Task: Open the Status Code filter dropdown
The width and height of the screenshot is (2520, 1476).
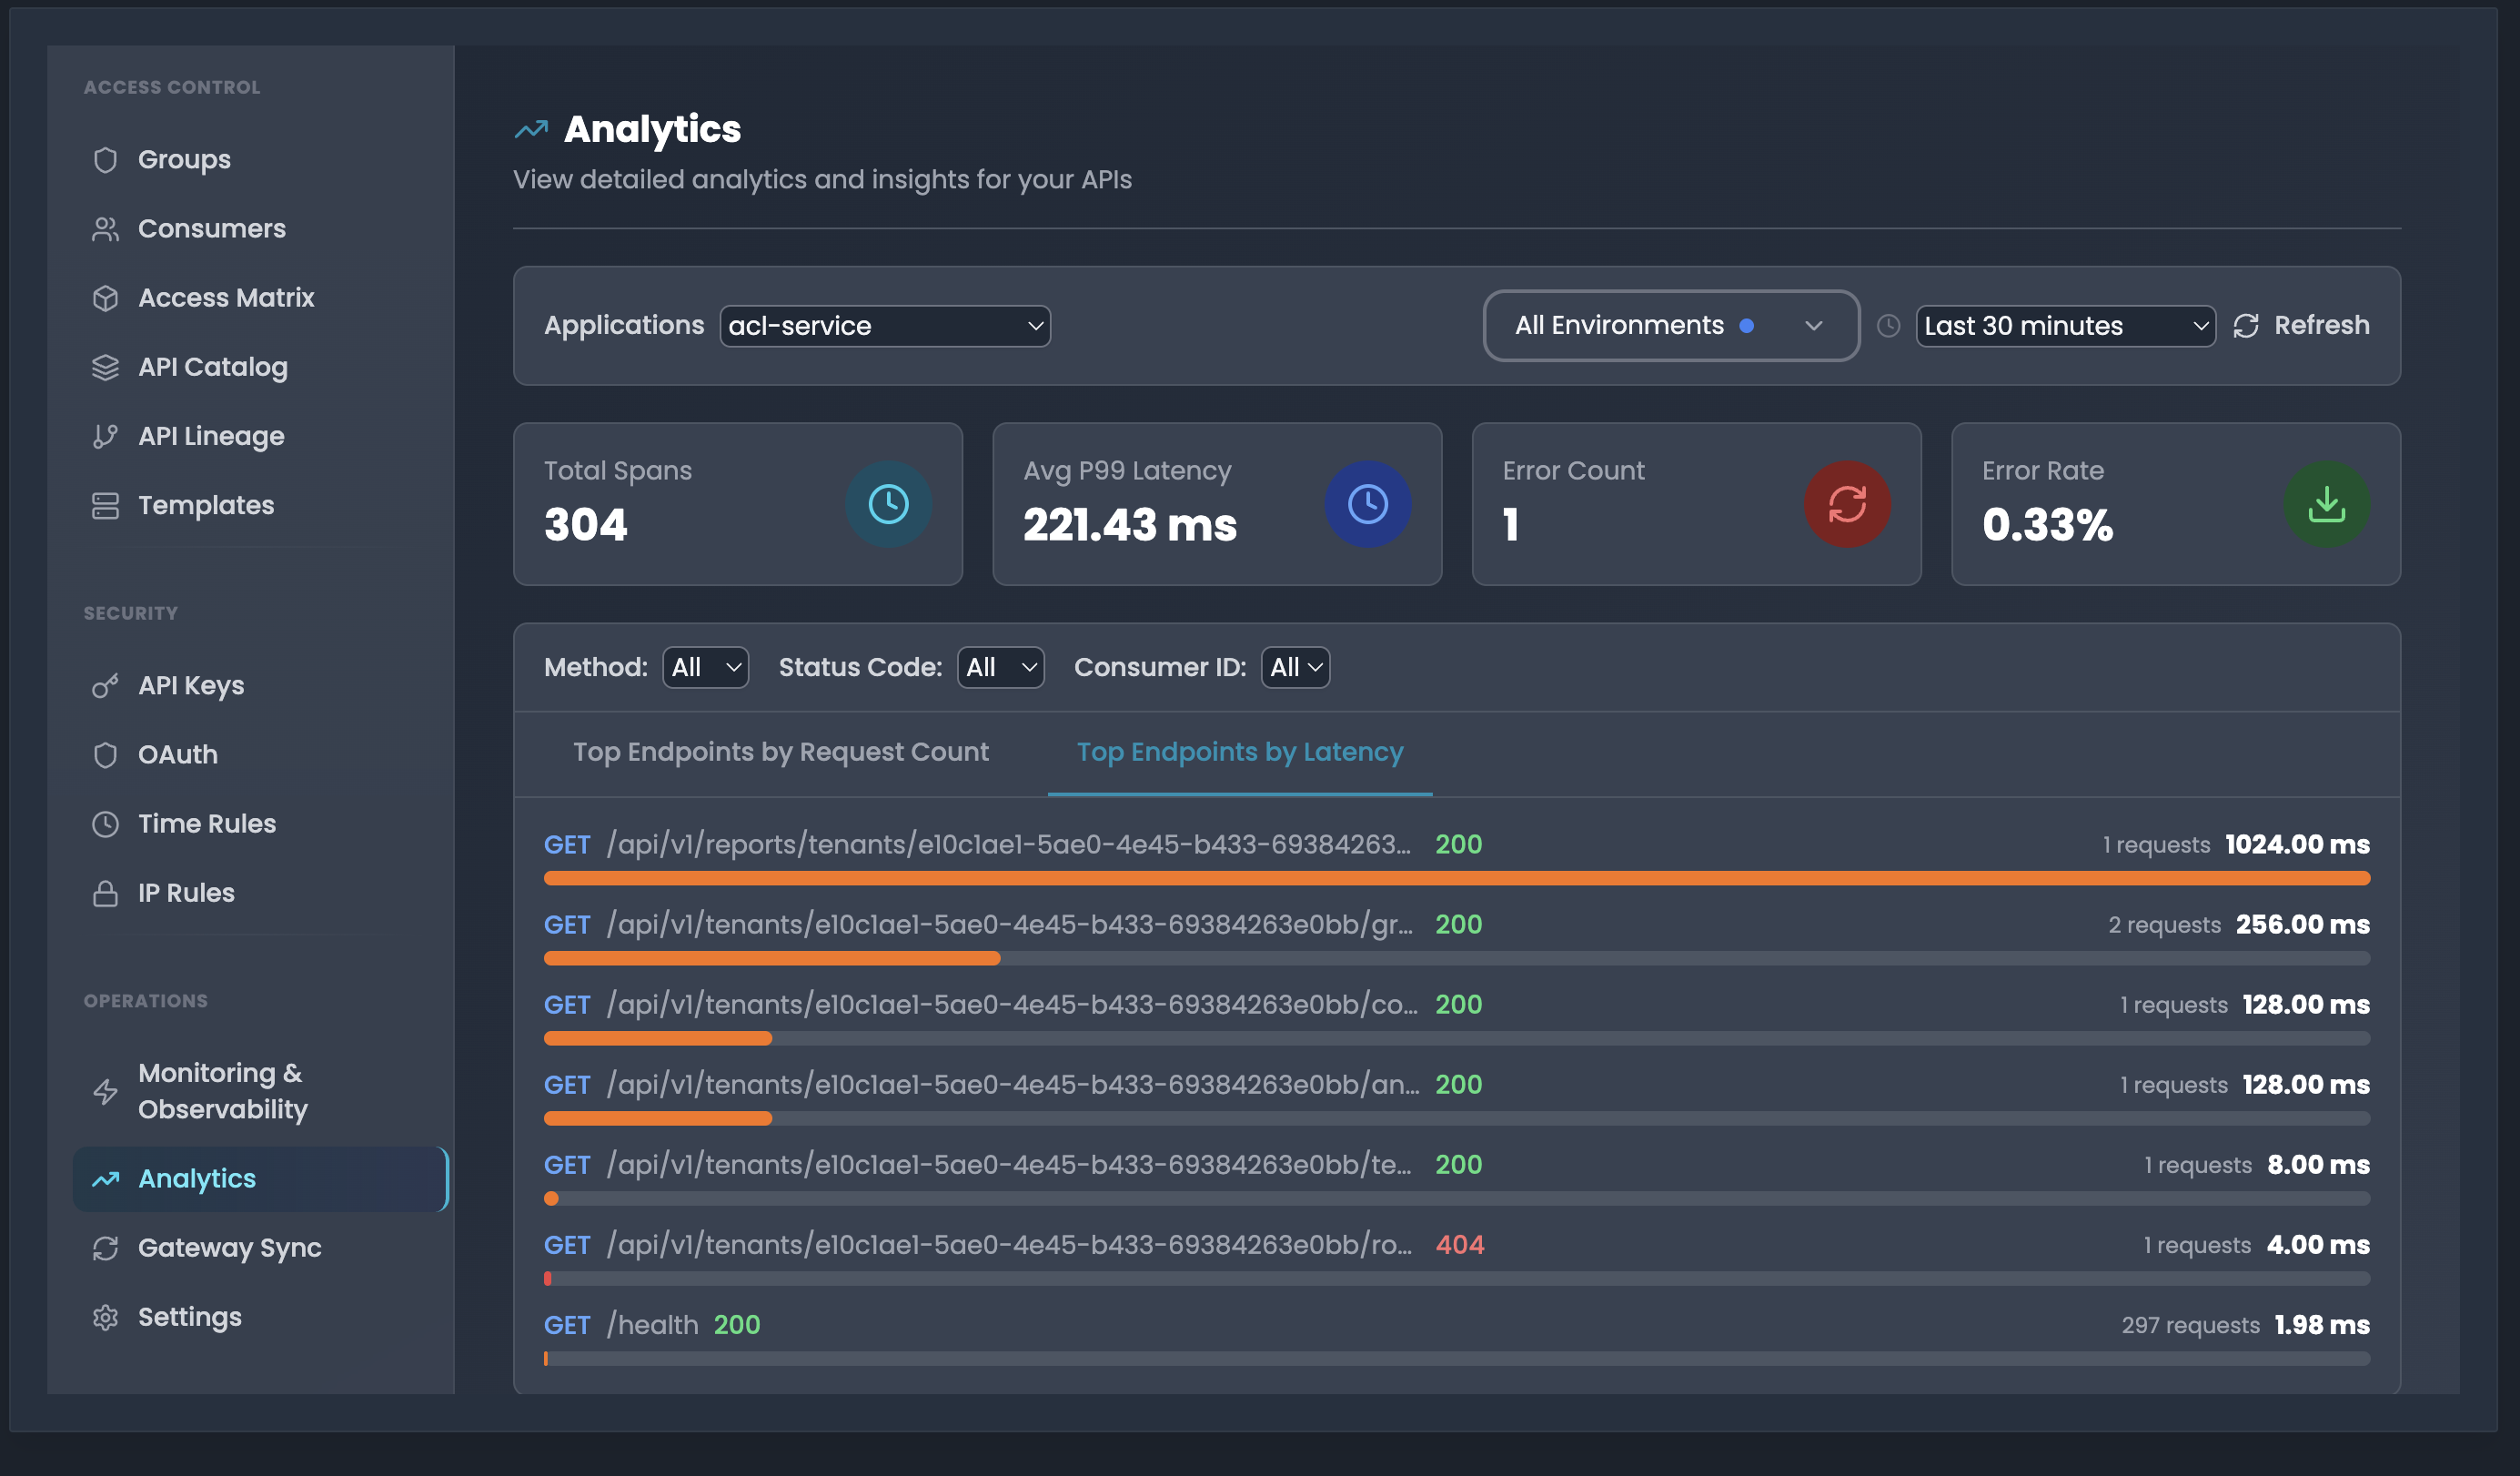Action: 1000,667
